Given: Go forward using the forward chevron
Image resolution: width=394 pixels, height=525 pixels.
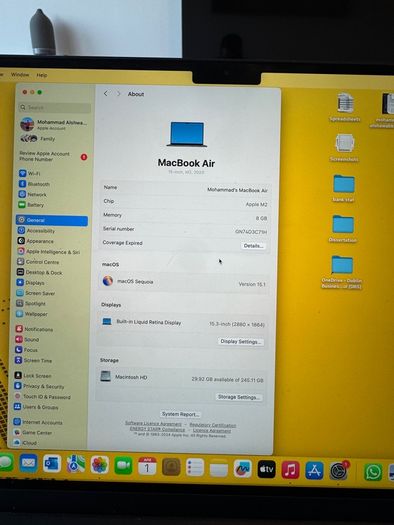Looking at the screenshot, I should click(118, 94).
